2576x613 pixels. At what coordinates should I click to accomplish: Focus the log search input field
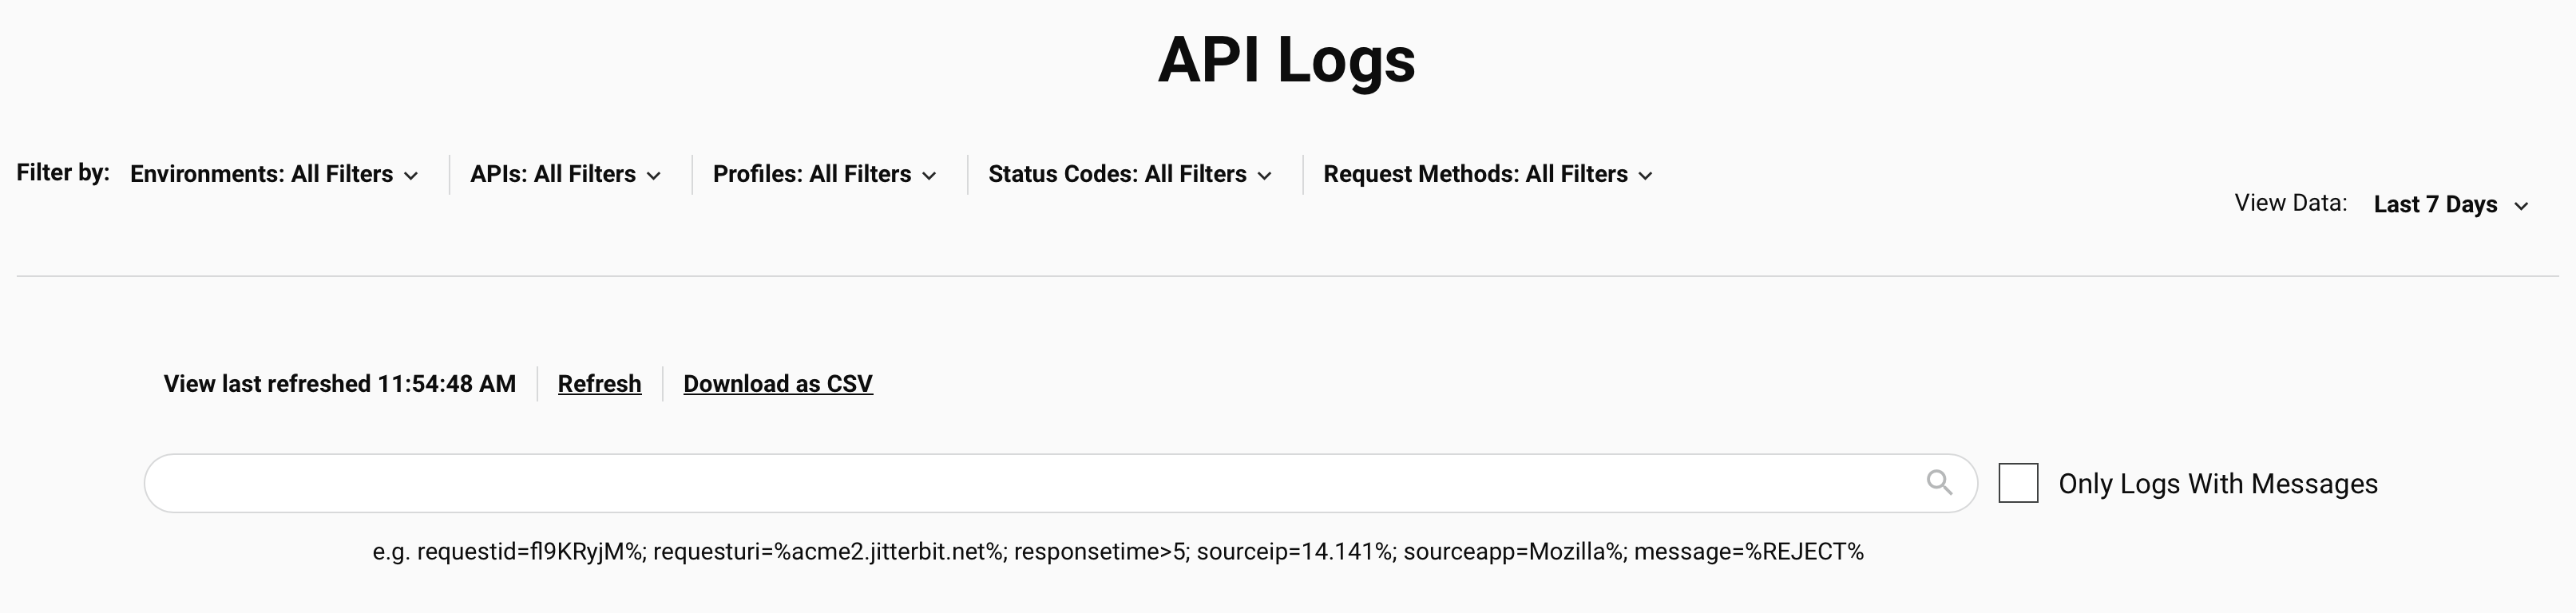[x=1030, y=483]
